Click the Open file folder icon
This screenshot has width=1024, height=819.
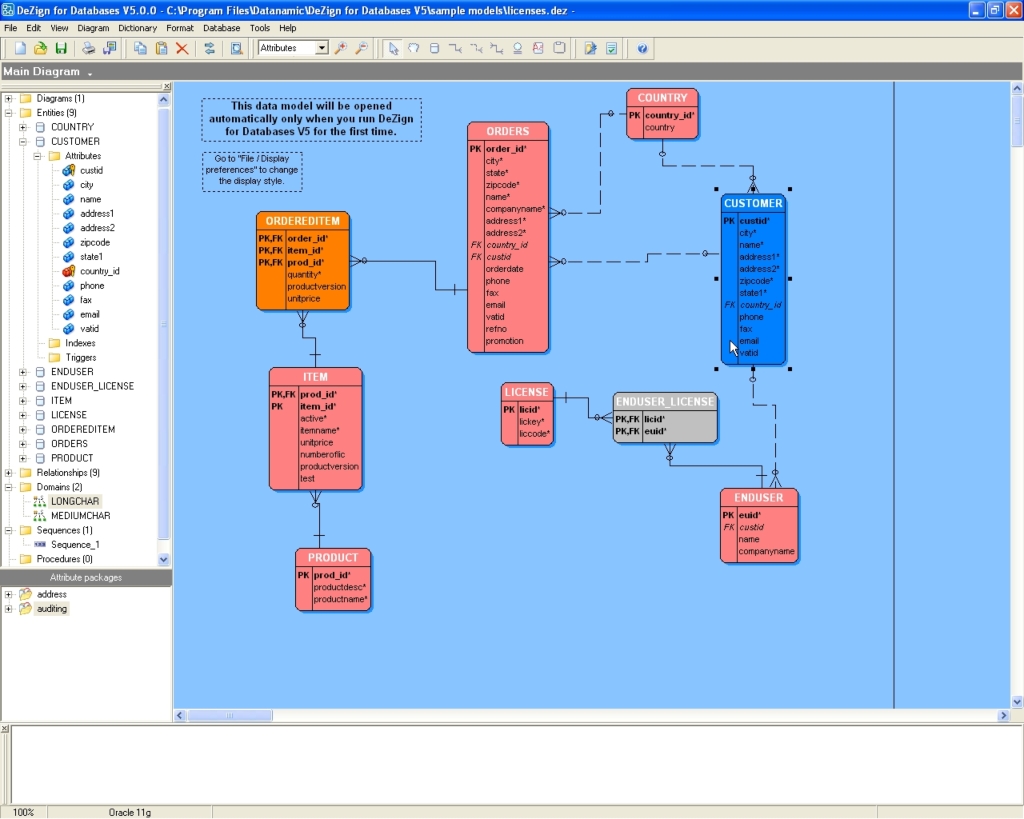coord(40,48)
